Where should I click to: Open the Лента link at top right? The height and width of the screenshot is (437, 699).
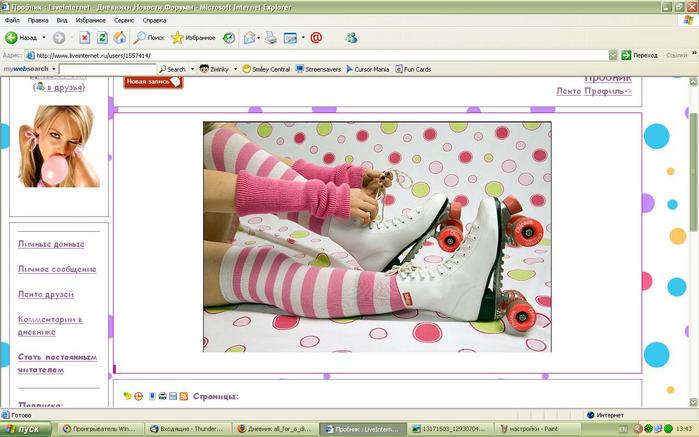coord(568,91)
